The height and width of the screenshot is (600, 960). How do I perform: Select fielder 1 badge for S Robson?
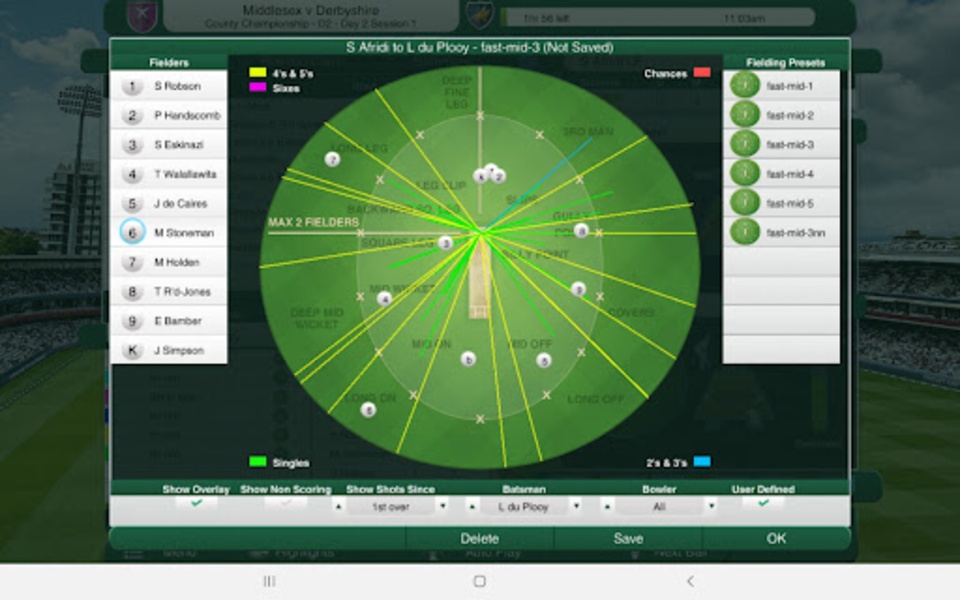(x=132, y=86)
